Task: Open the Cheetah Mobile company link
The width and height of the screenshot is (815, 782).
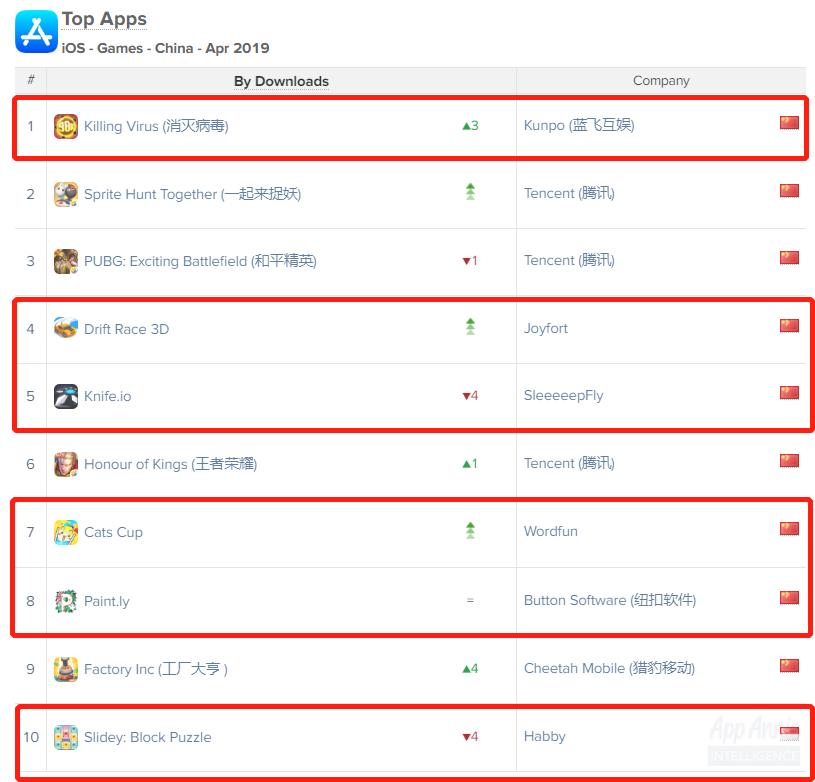Action: (609, 668)
